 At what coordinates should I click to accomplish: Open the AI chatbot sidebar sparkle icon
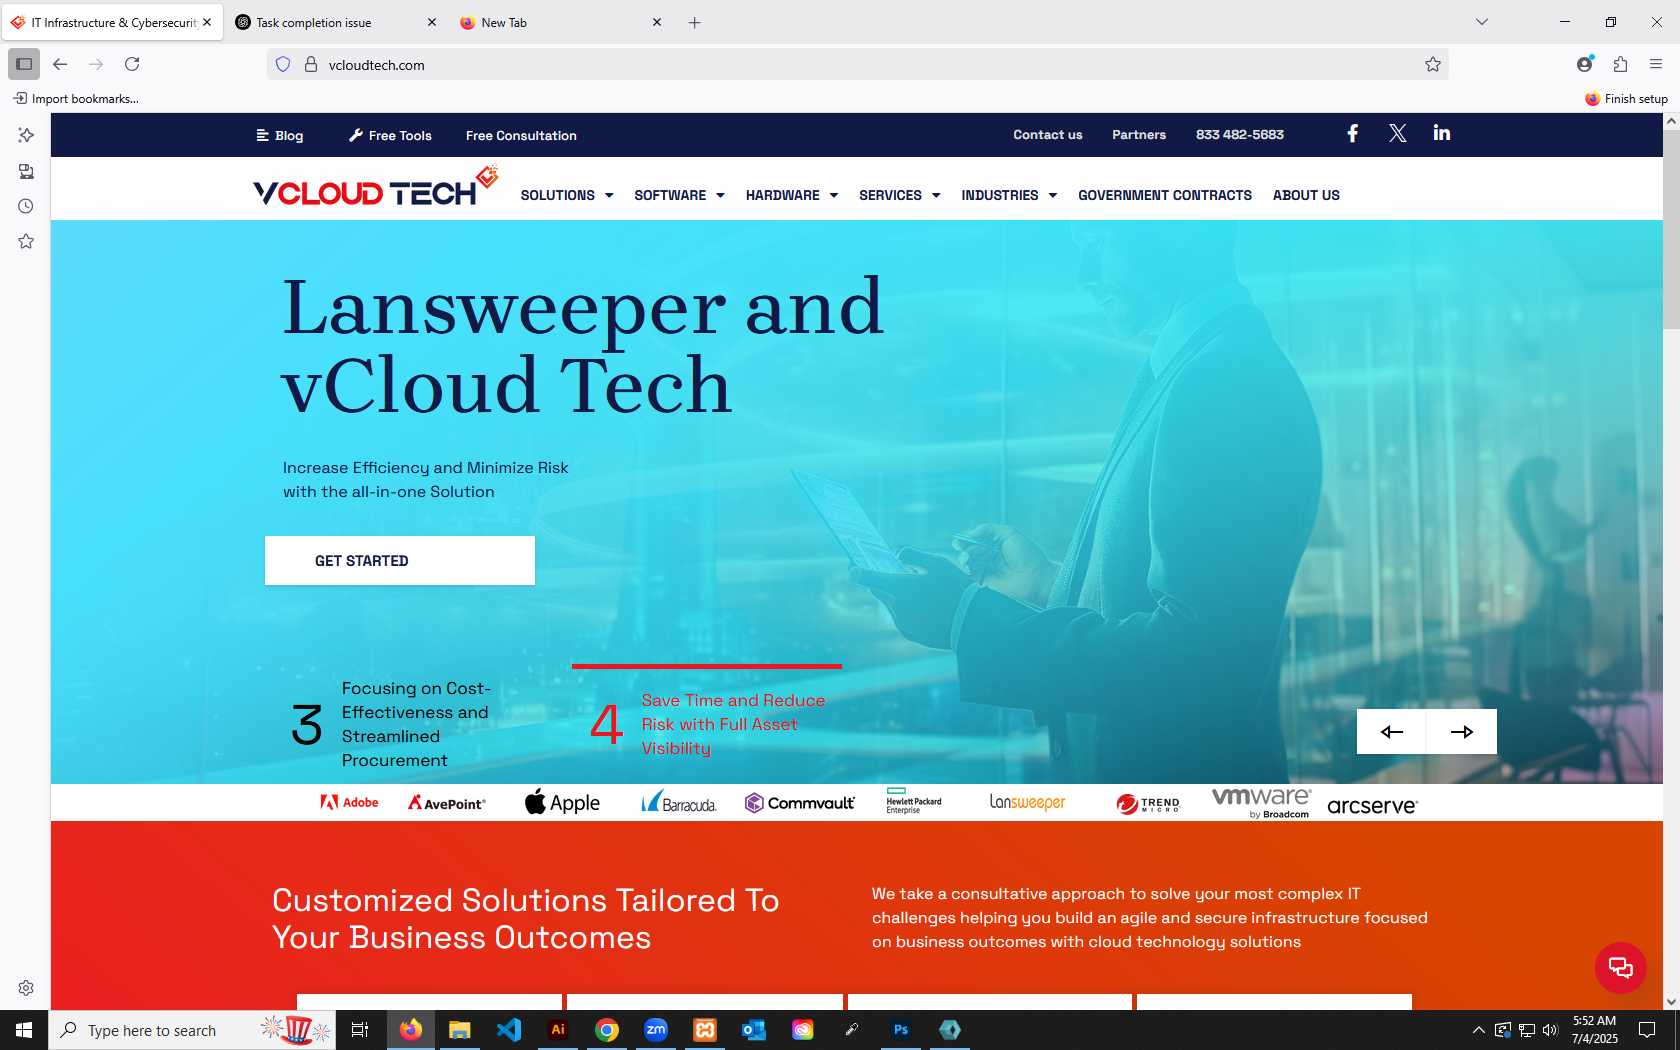coord(26,135)
